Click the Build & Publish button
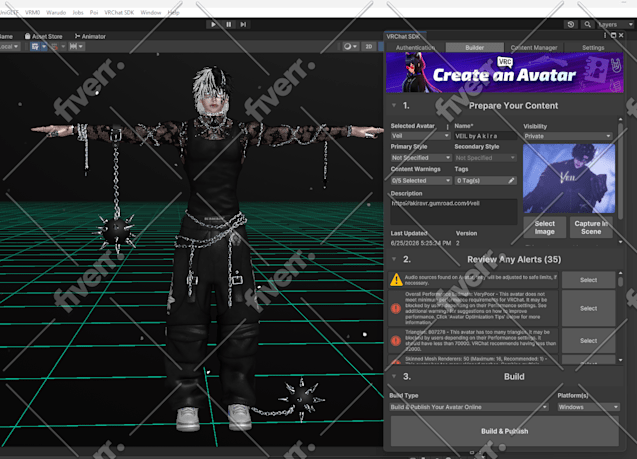Viewport: 637px width, 459px height. pyautogui.click(x=505, y=431)
